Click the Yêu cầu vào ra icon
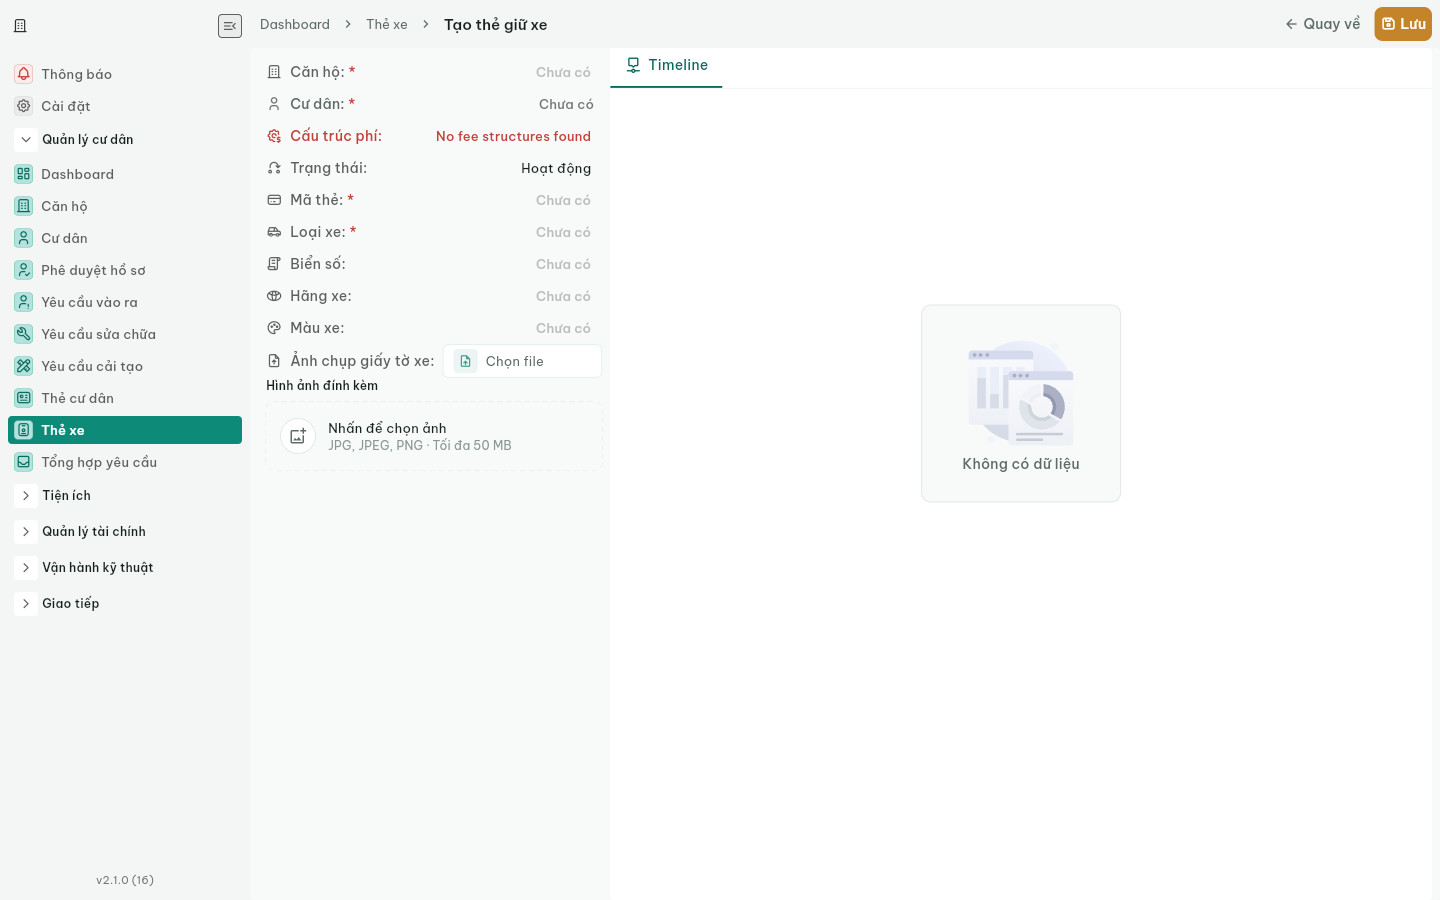Viewport: 1440px width, 900px height. [24, 302]
